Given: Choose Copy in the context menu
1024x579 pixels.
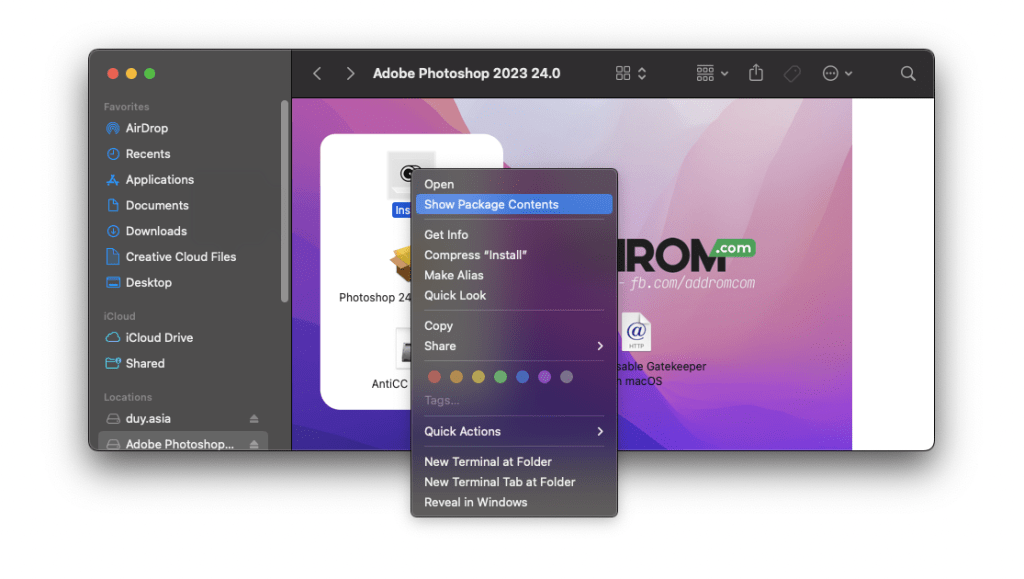Looking at the screenshot, I should [x=514, y=325].
